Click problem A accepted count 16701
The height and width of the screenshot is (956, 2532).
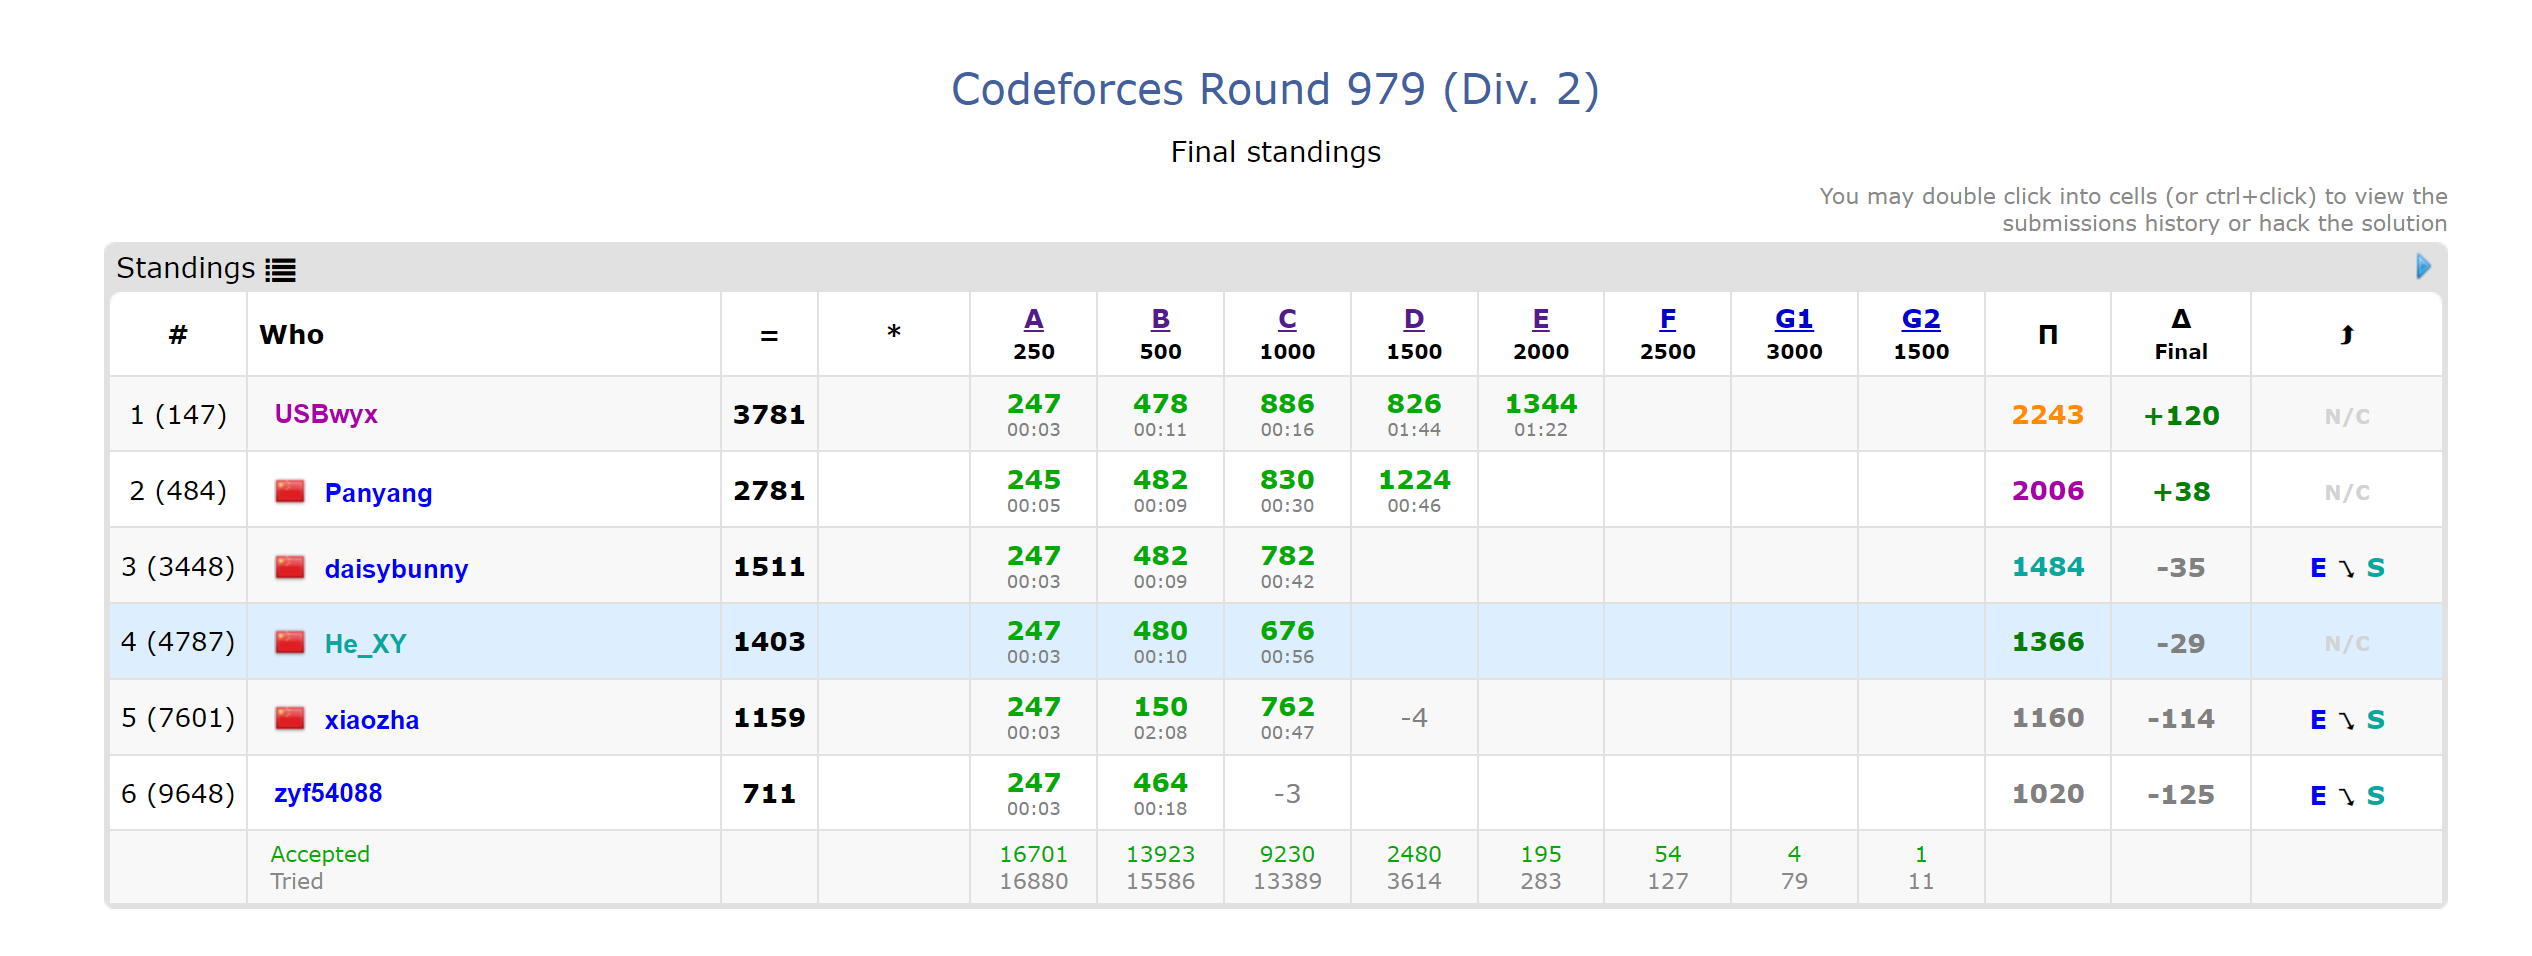click(x=1033, y=855)
